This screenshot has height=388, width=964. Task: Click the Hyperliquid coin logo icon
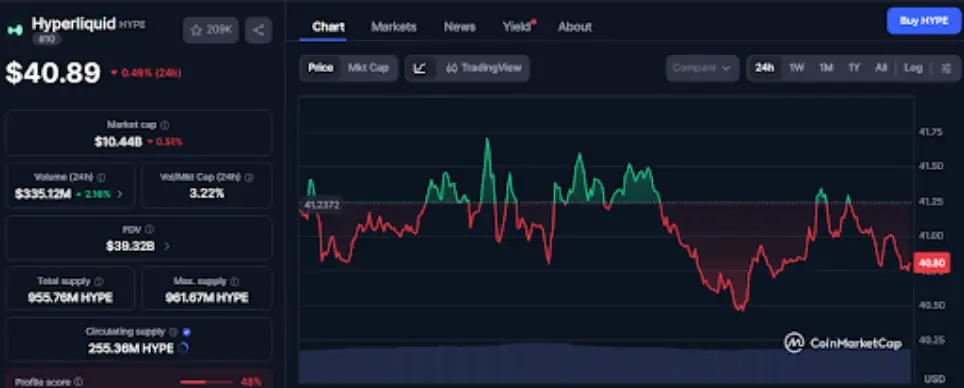[15, 30]
